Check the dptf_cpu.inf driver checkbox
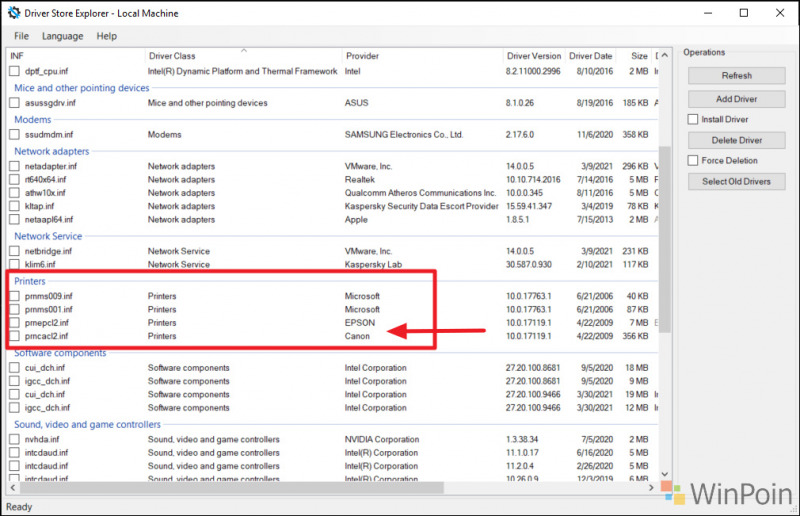The height and width of the screenshot is (516, 800). pos(14,71)
